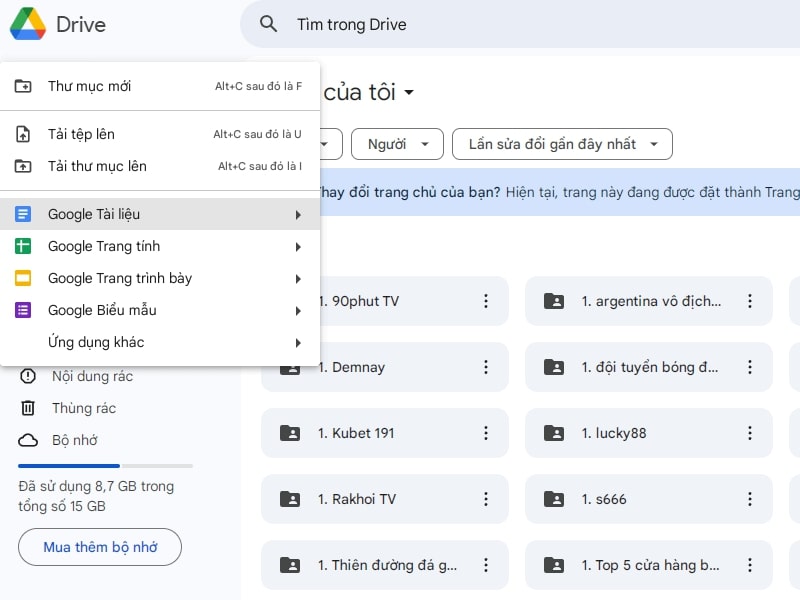Click the Google Trang tính spreadsheet icon
Image resolution: width=800 pixels, height=600 pixels.
coord(24,246)
